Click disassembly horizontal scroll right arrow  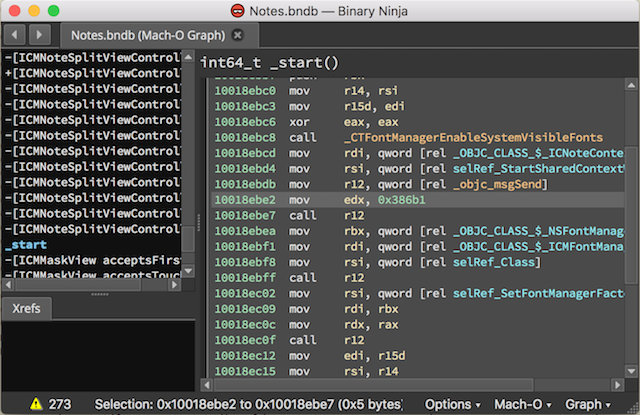tap(617, 385)
